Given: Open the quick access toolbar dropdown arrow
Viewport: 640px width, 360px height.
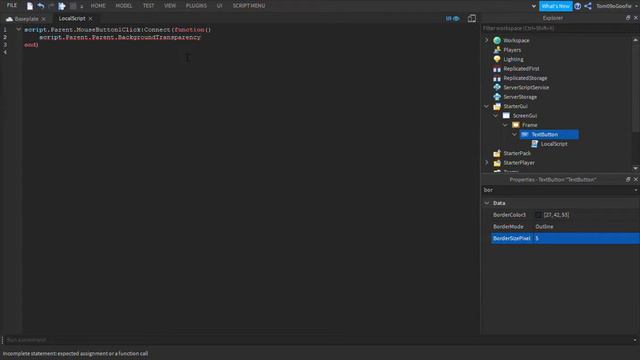Looking at the screenshot, I should 82,7.
